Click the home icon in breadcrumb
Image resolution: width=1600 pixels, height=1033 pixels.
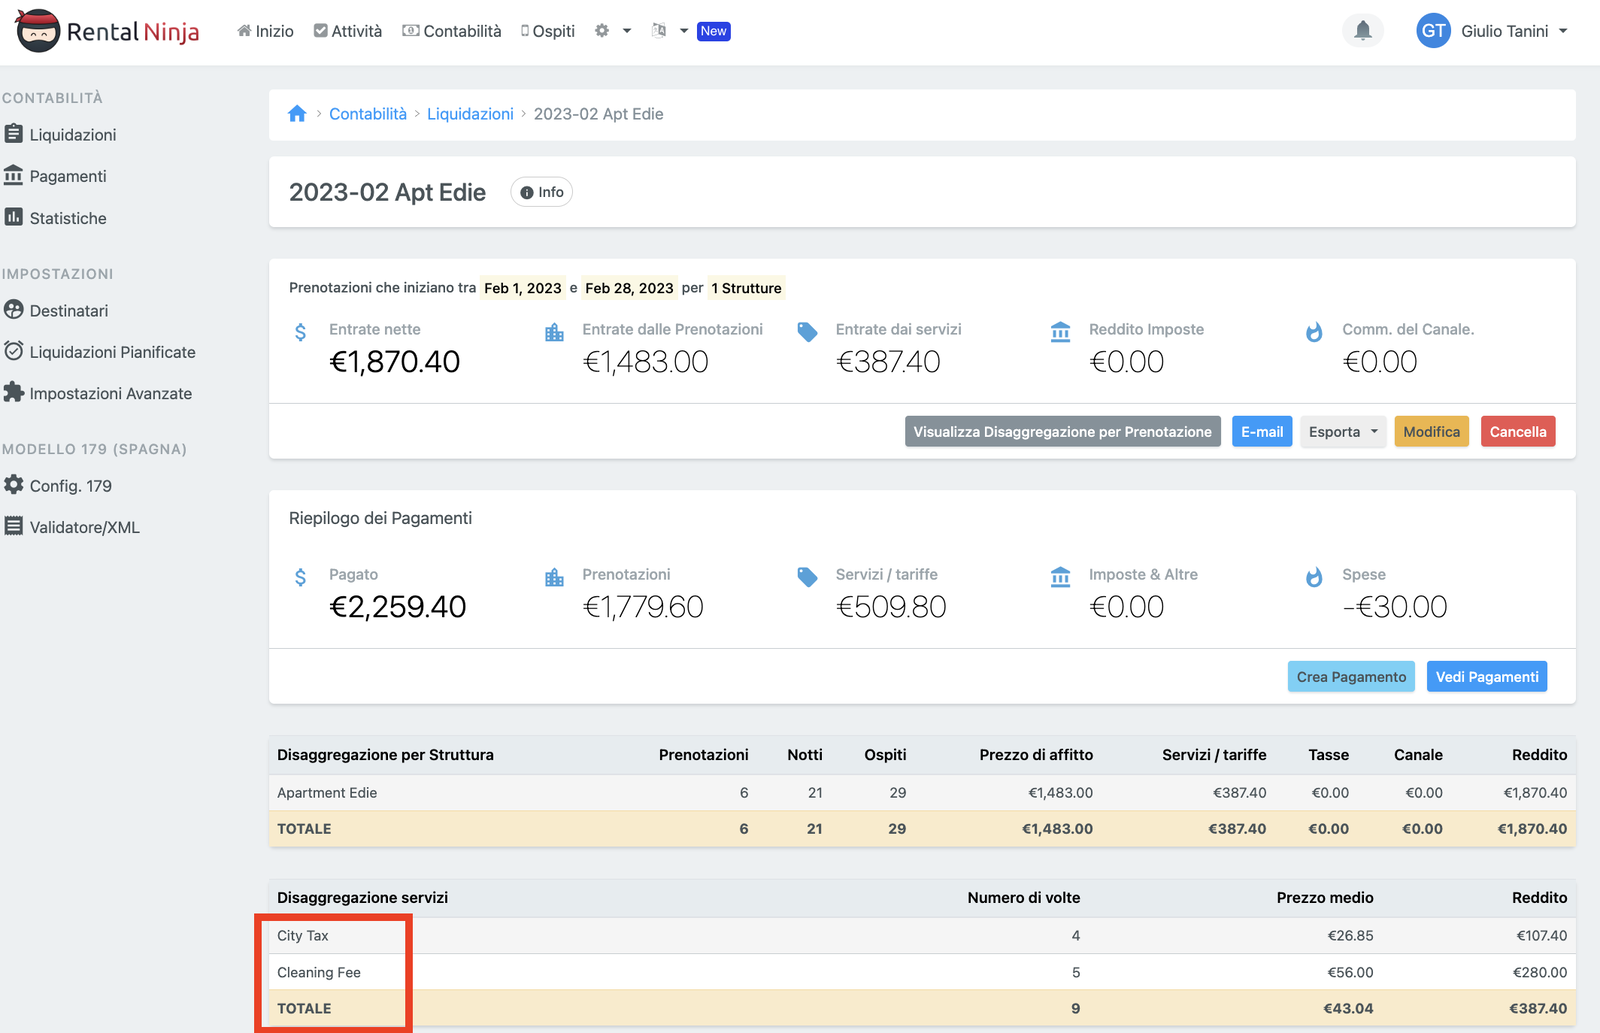point(297,114)
